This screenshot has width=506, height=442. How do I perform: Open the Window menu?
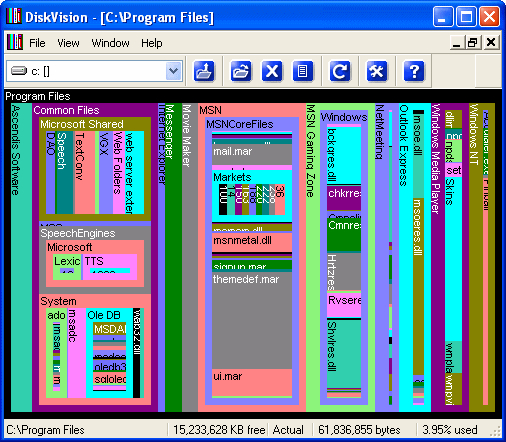110,43
